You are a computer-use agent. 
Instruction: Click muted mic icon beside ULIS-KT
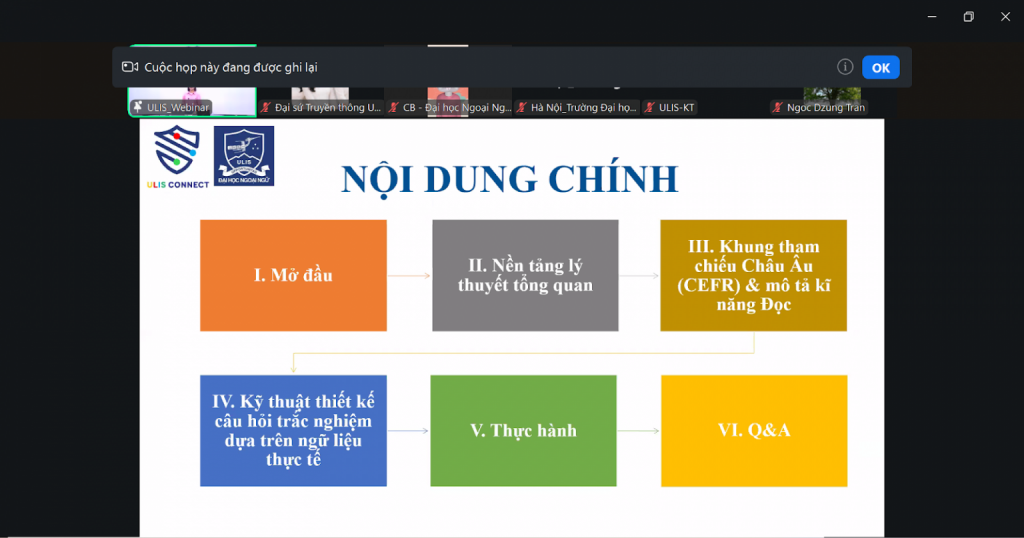point(650,107)
